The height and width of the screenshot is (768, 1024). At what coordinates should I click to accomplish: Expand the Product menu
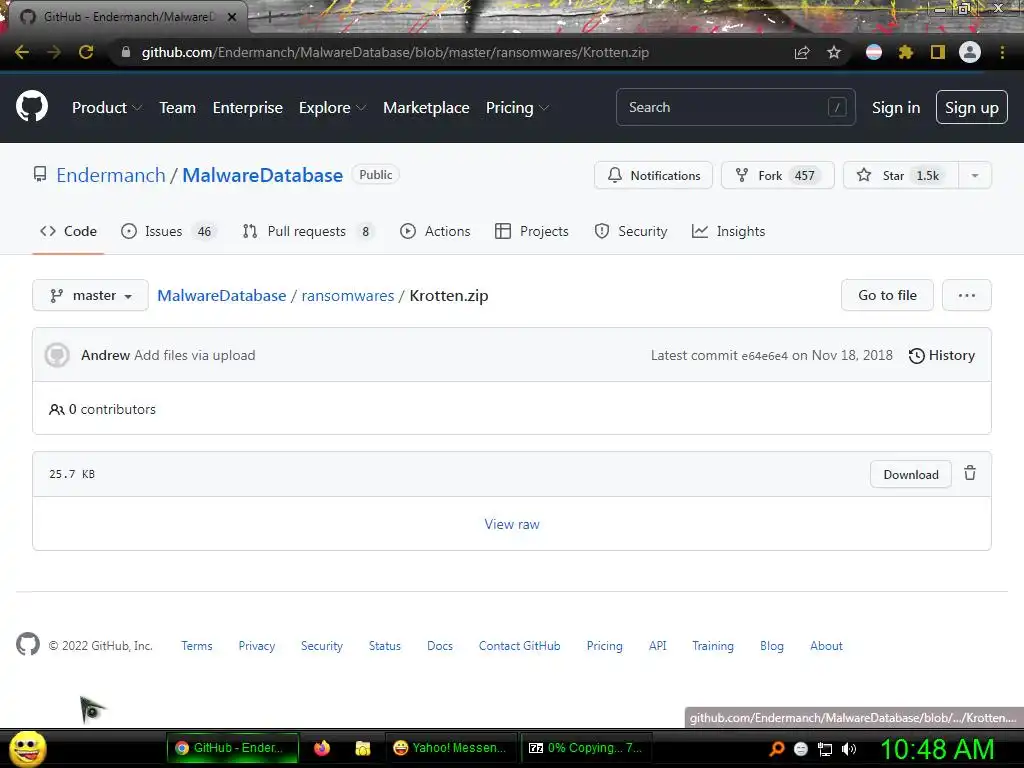(x=106, y=108)
